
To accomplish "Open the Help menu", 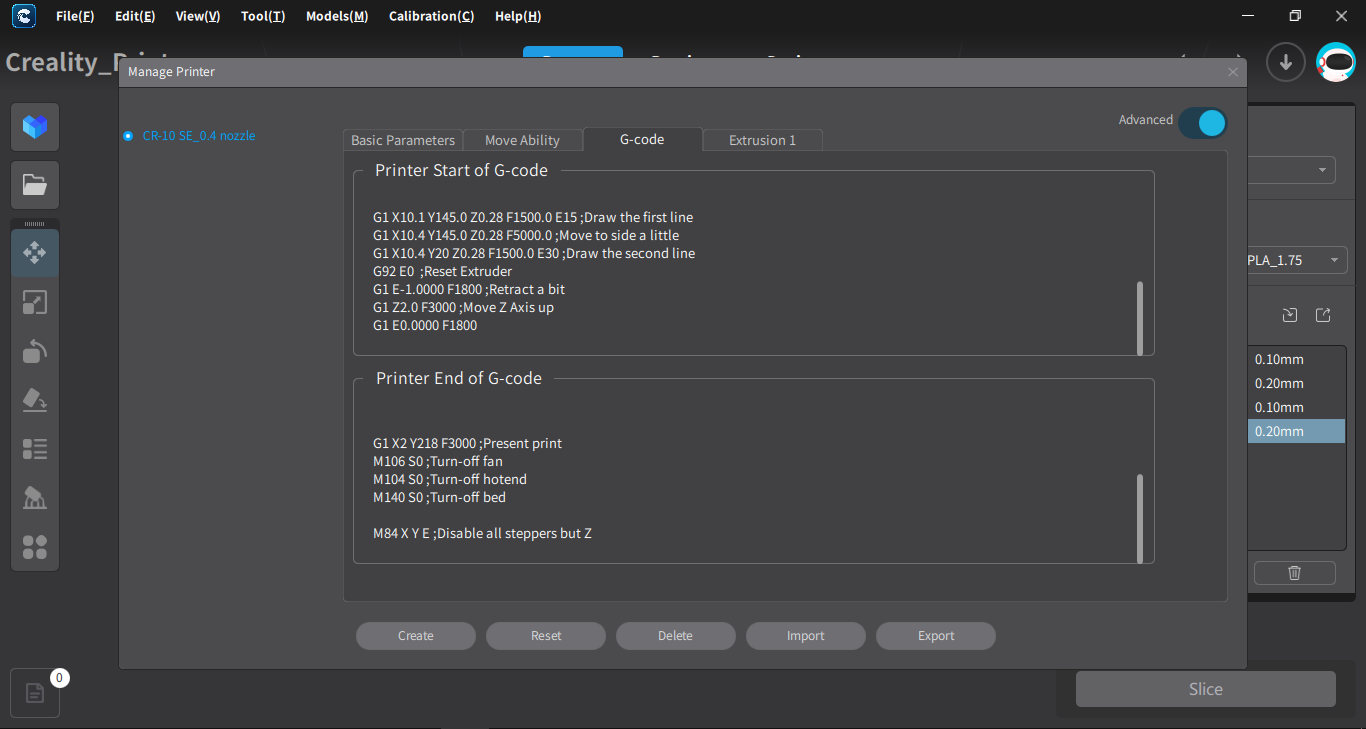I will [518, 16].
